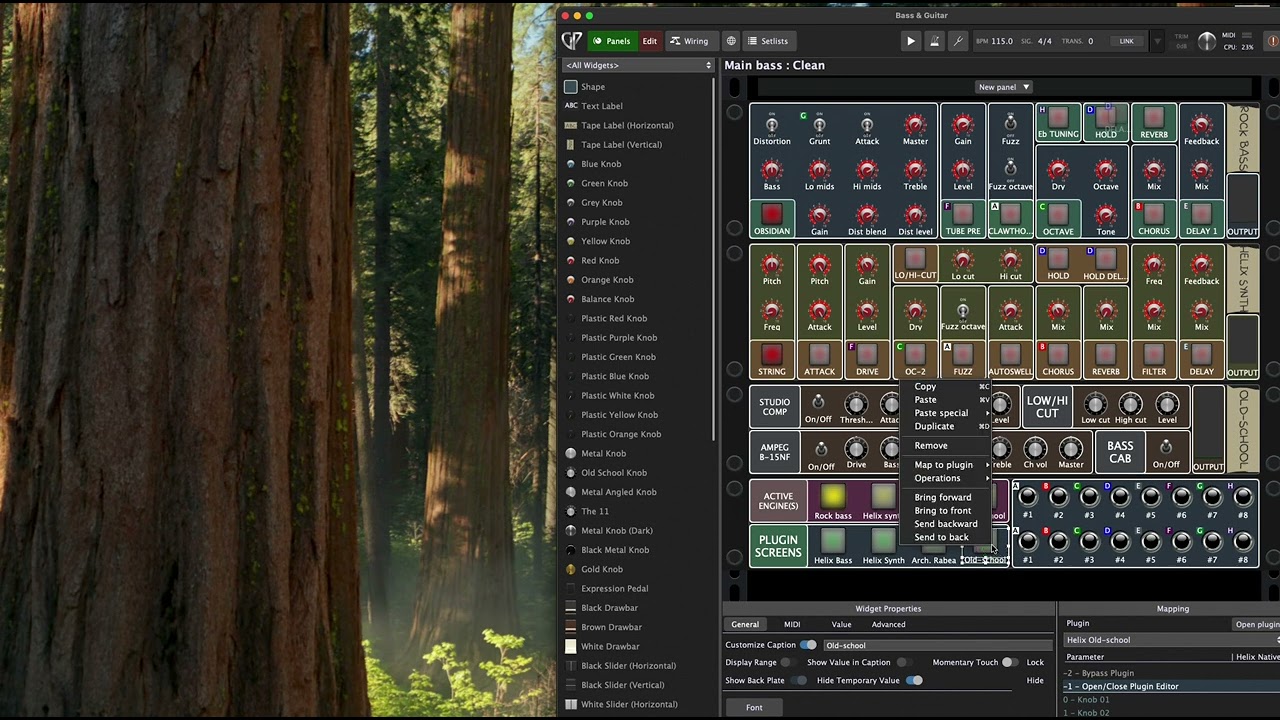Expand the New panel dropdown
The image size is (1280, 720).
(1003, 87)
